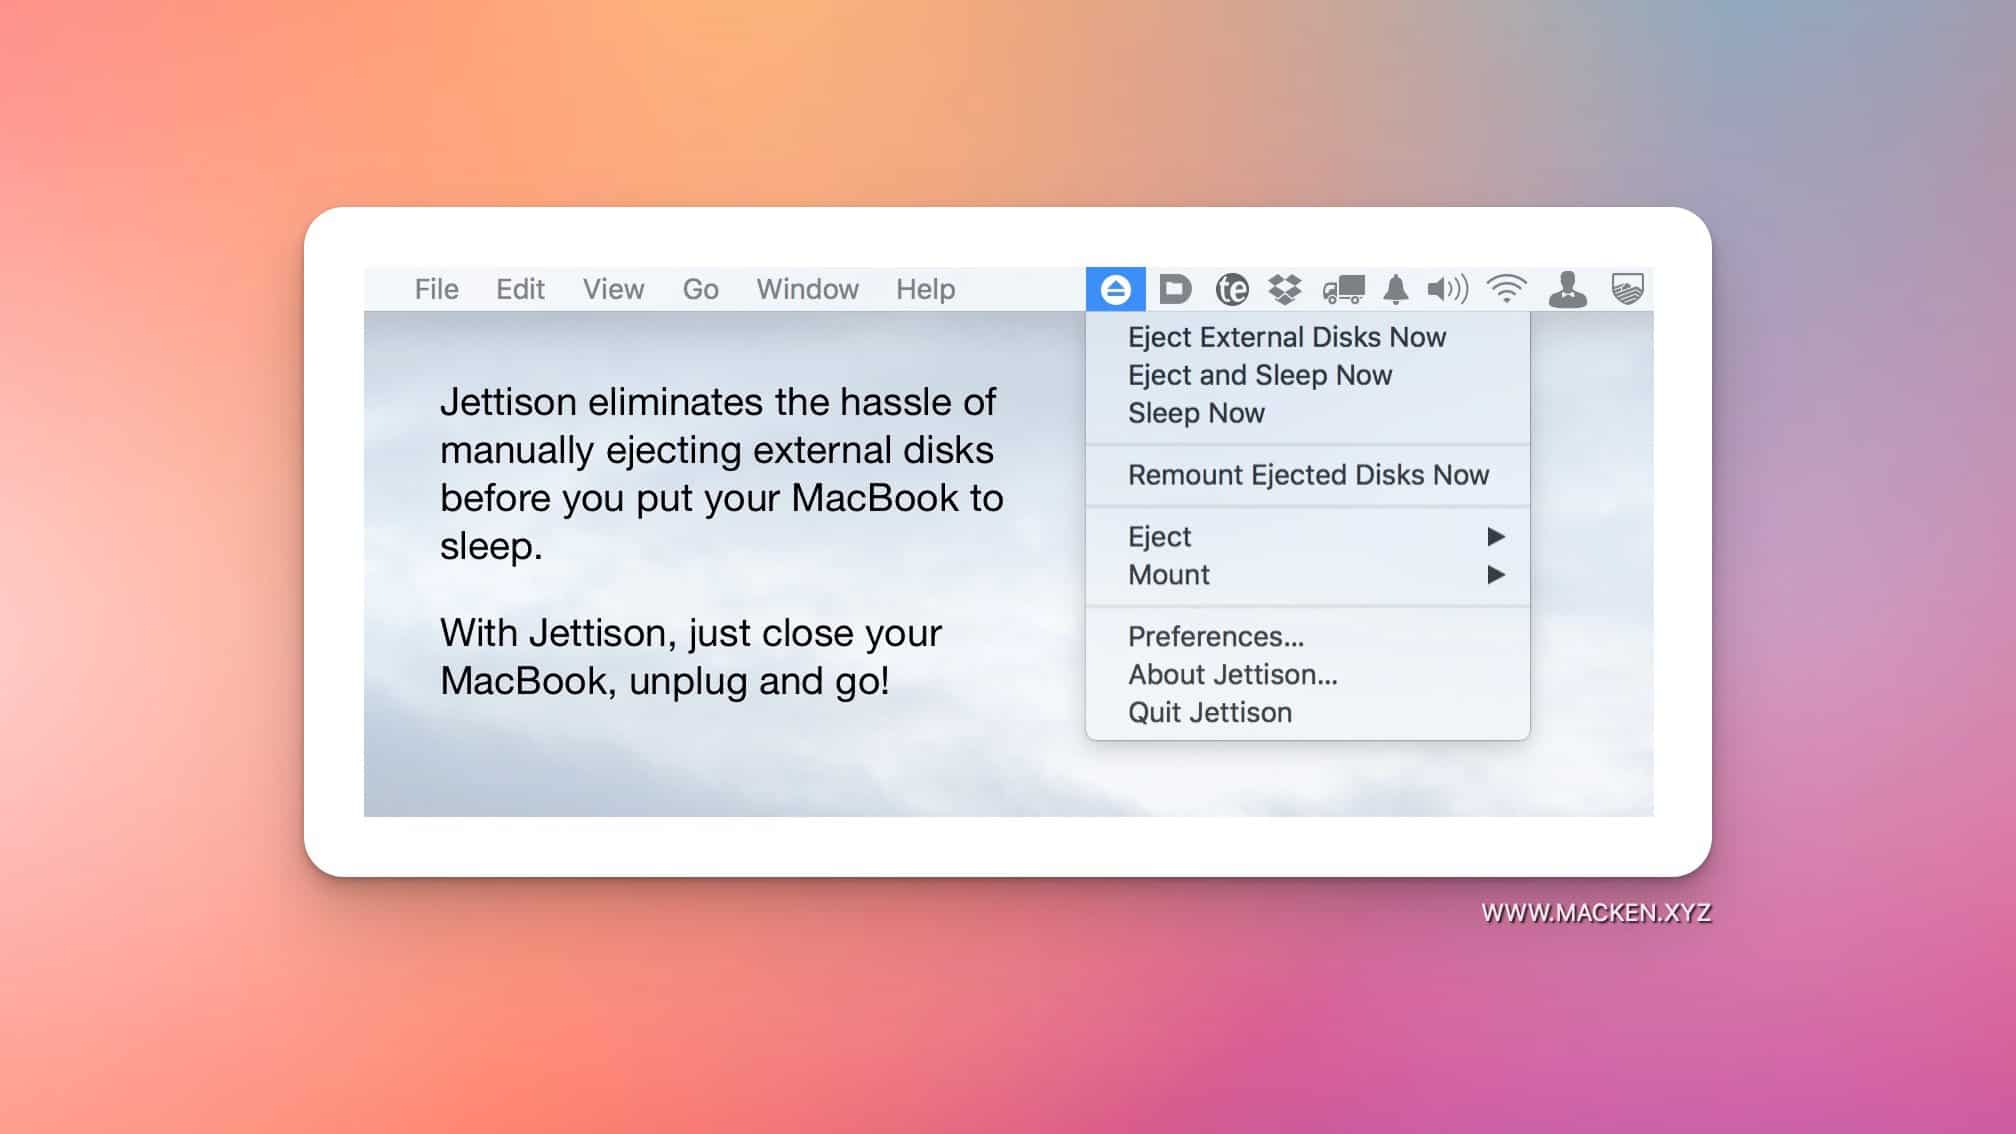
Task: Open the striped shield icon in menu bar
Action: pos(1628,289)
